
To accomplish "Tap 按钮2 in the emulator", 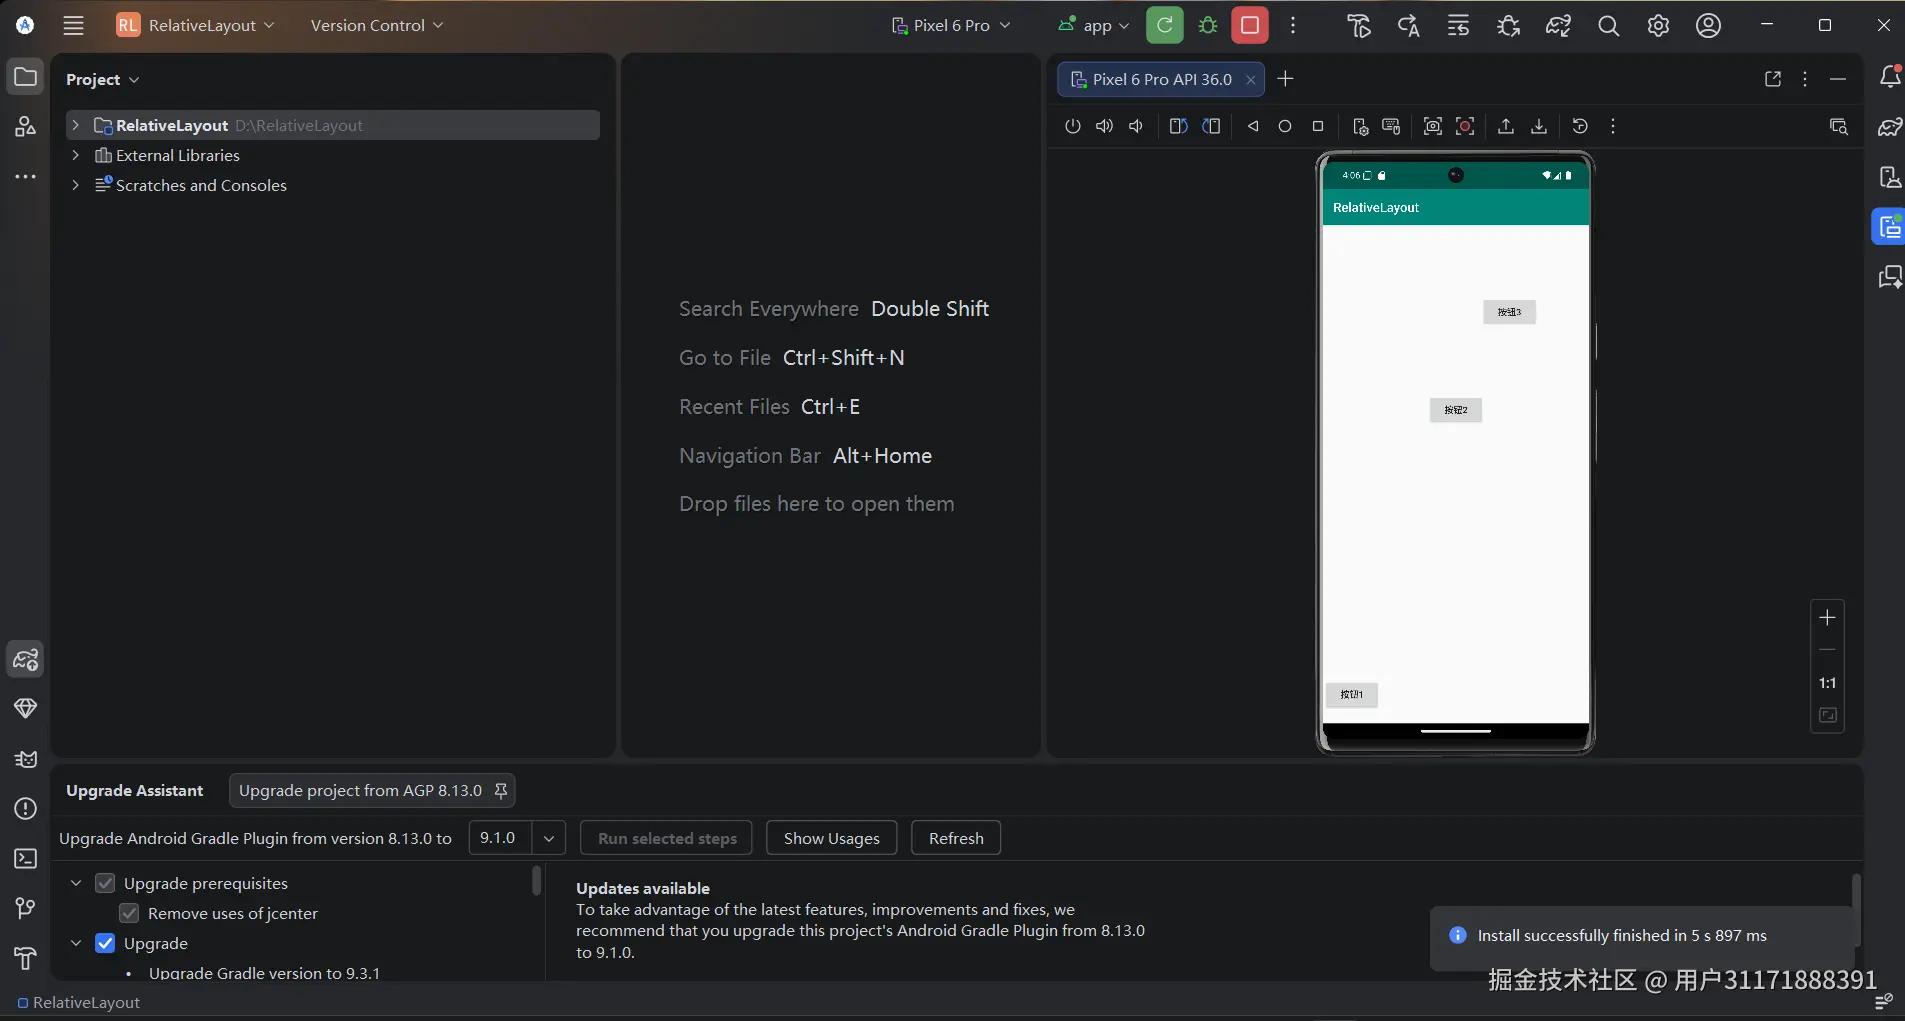I will [1456, 410].
